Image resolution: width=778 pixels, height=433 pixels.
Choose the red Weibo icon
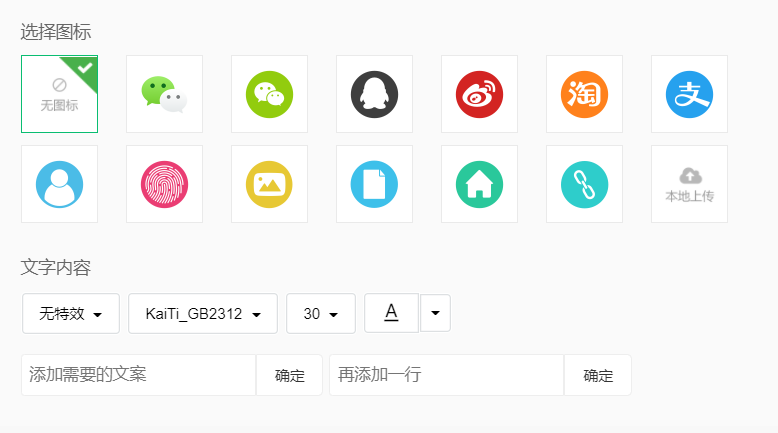tap(479, 94)
